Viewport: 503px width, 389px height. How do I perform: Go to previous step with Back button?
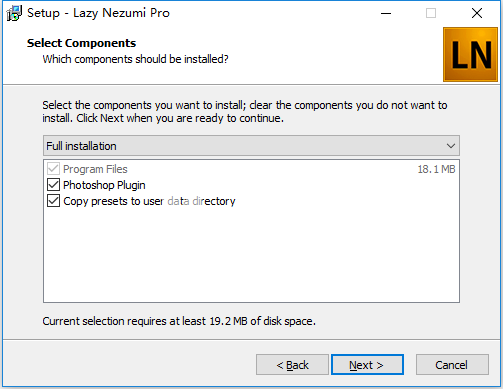[292, 365]
